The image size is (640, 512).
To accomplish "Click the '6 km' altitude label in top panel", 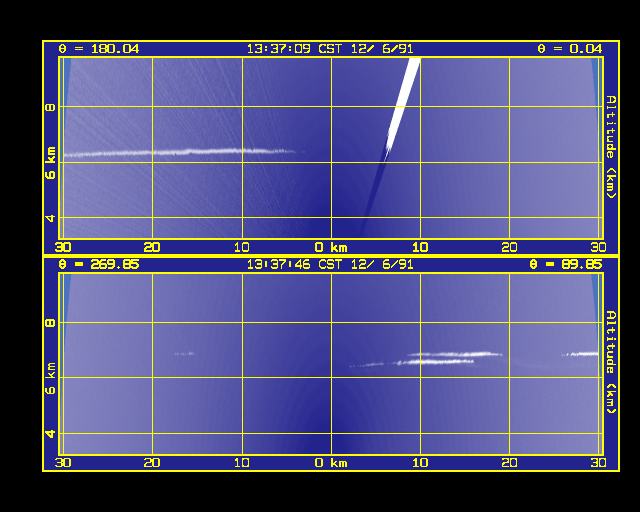I will [50, 163].
